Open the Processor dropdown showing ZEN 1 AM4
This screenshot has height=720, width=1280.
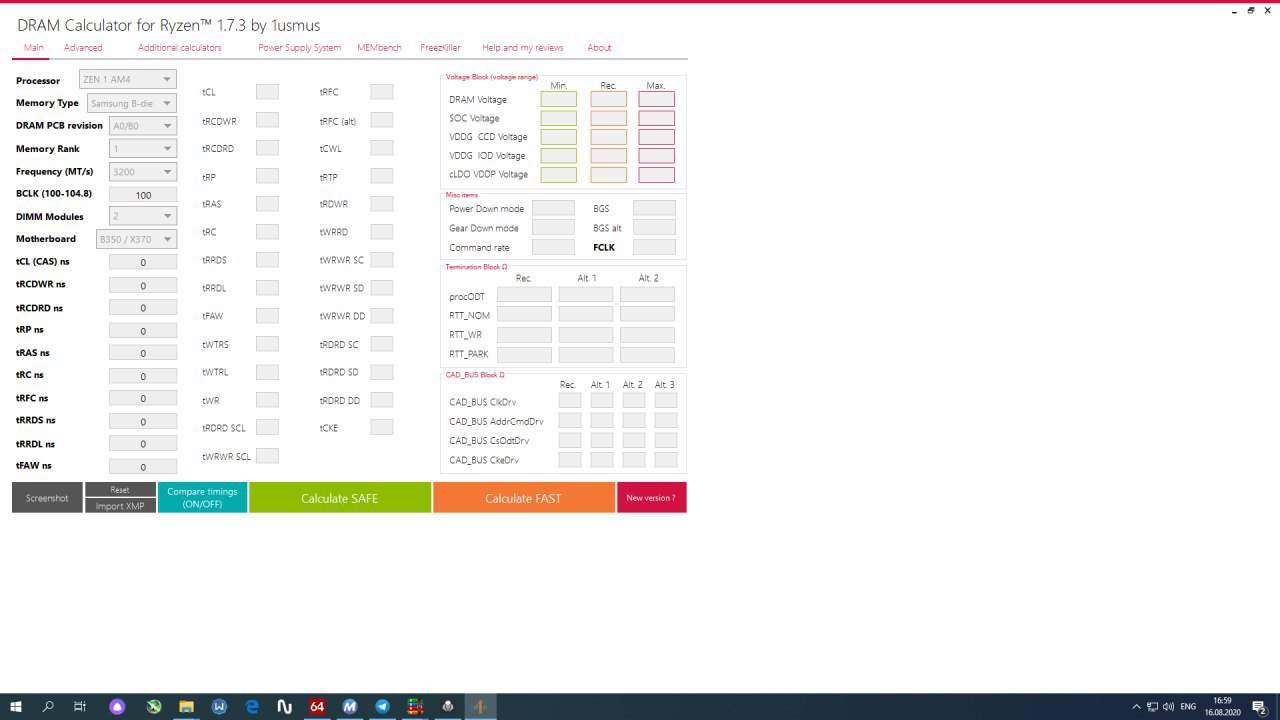[x=128, y=79]
